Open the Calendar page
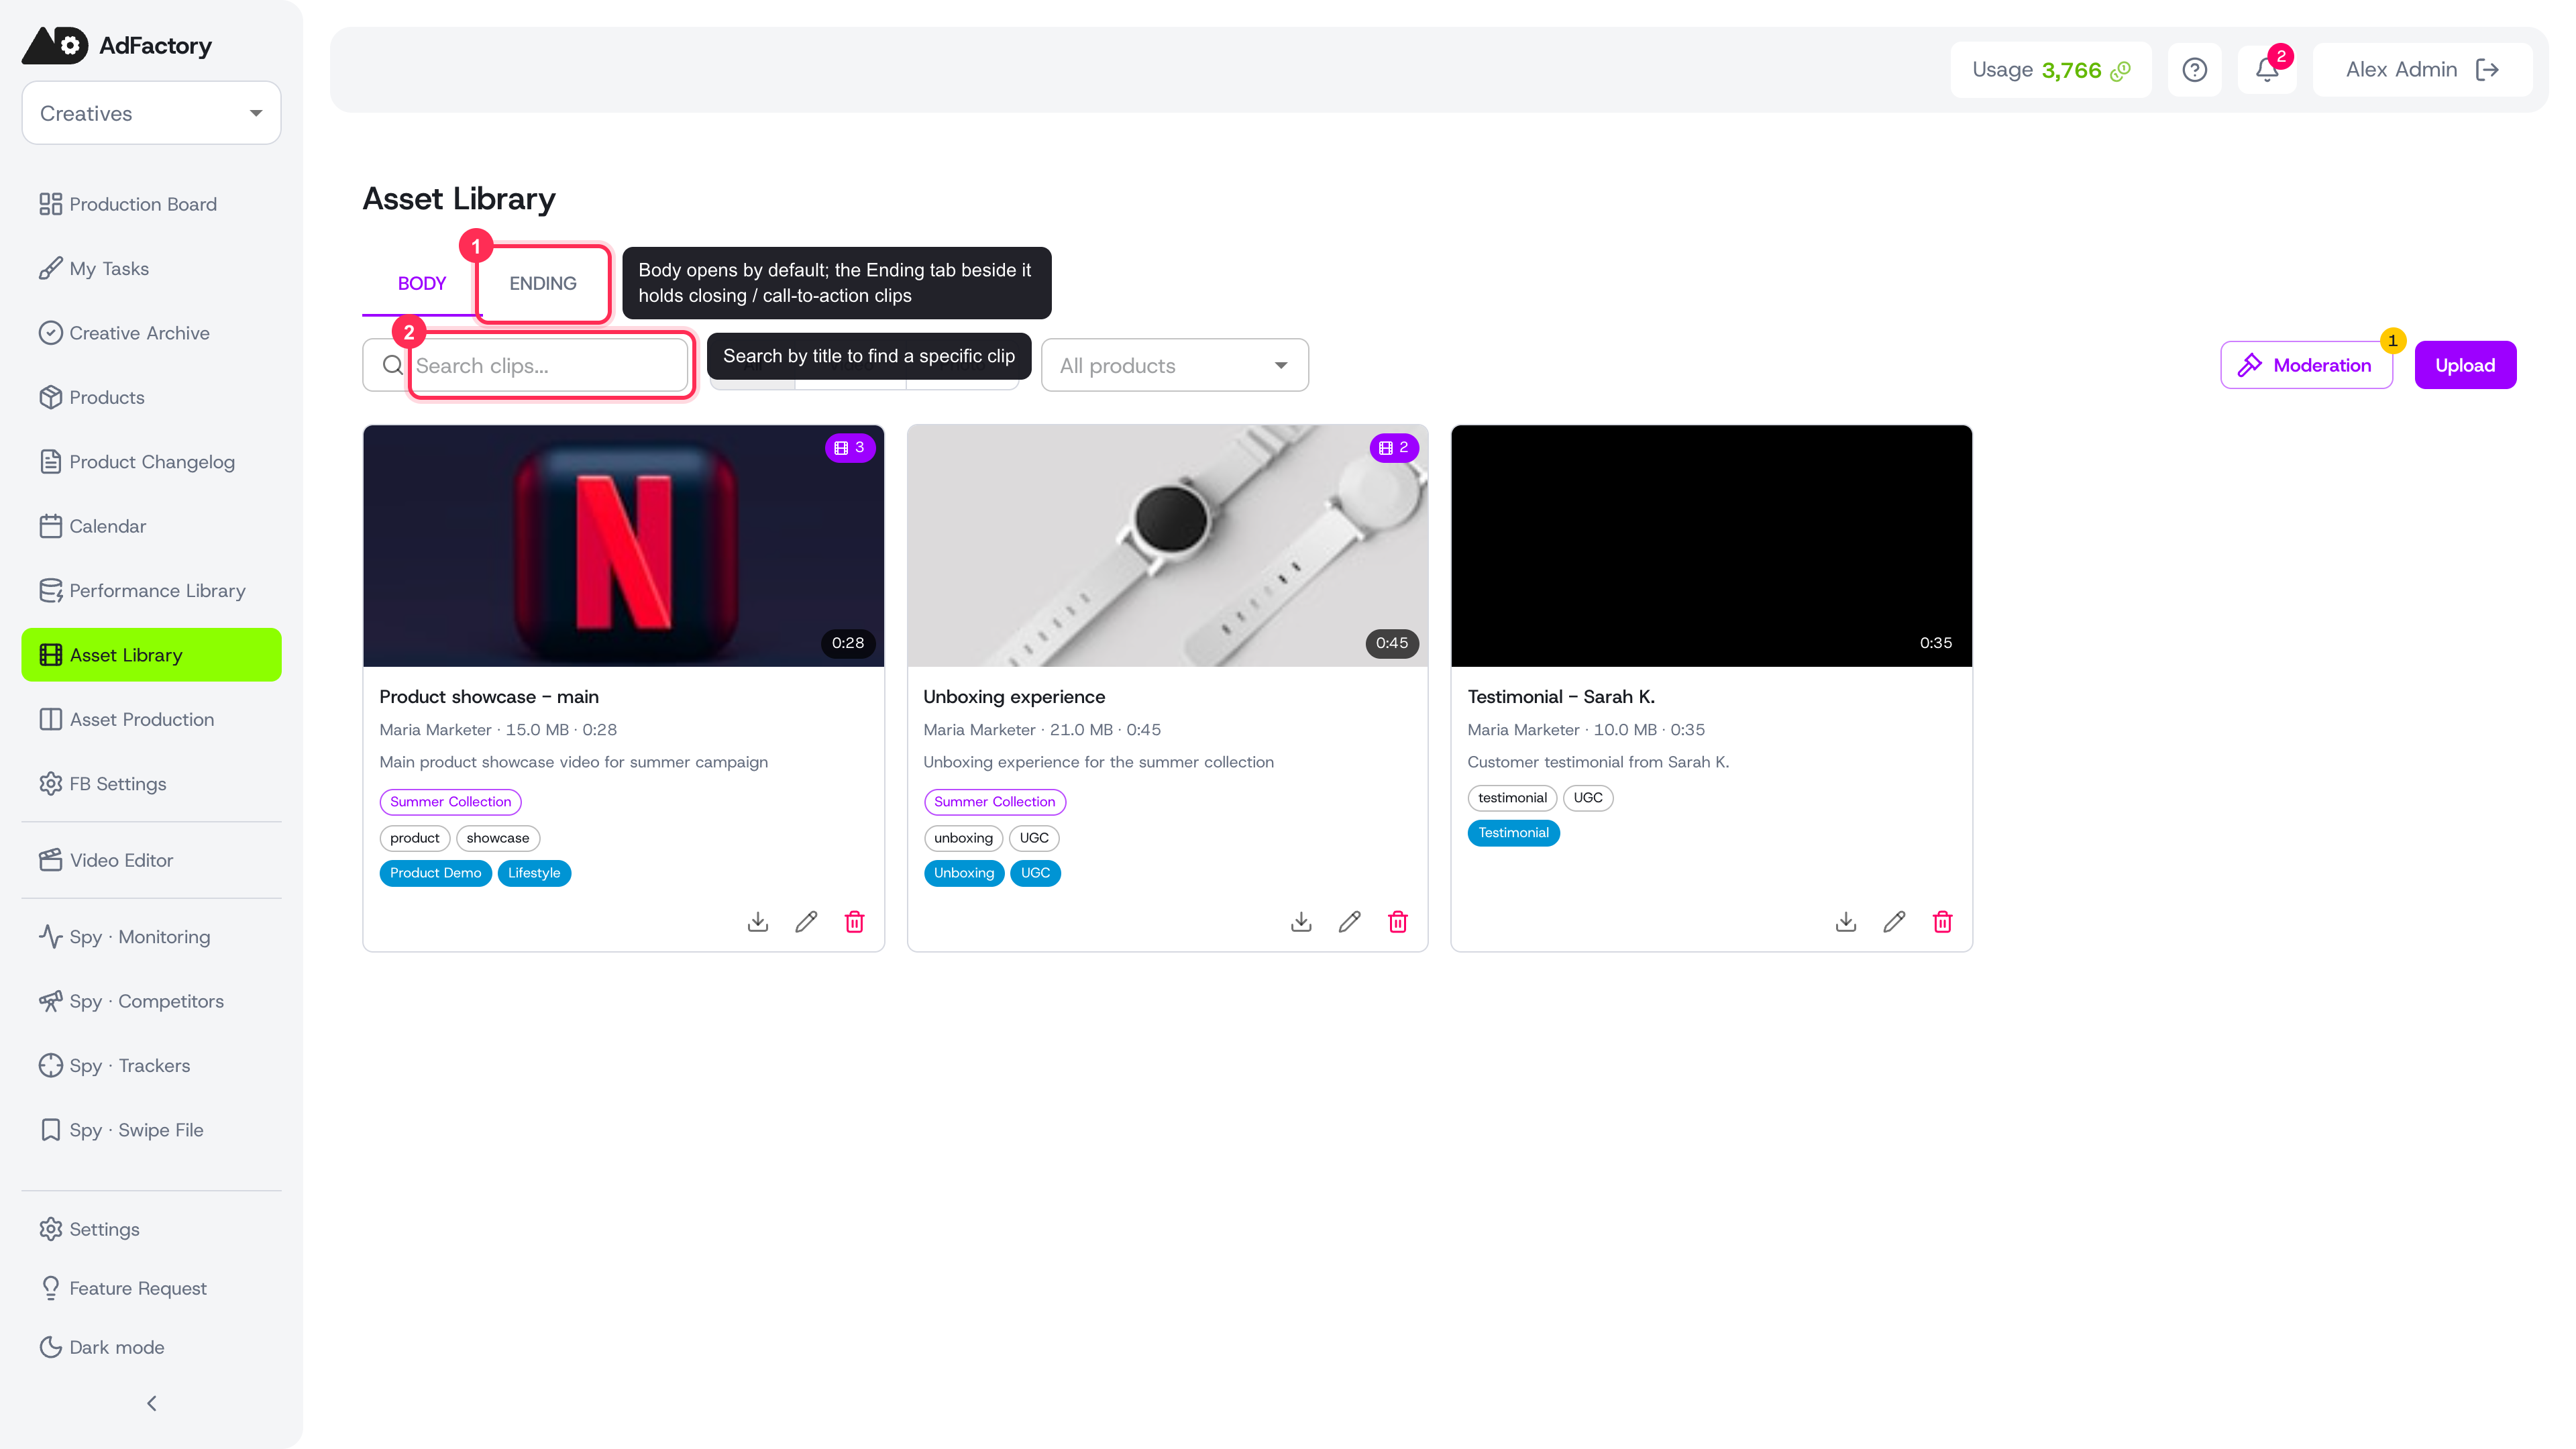Viewport: 2576px width, 1449px height. coord(151,526)
